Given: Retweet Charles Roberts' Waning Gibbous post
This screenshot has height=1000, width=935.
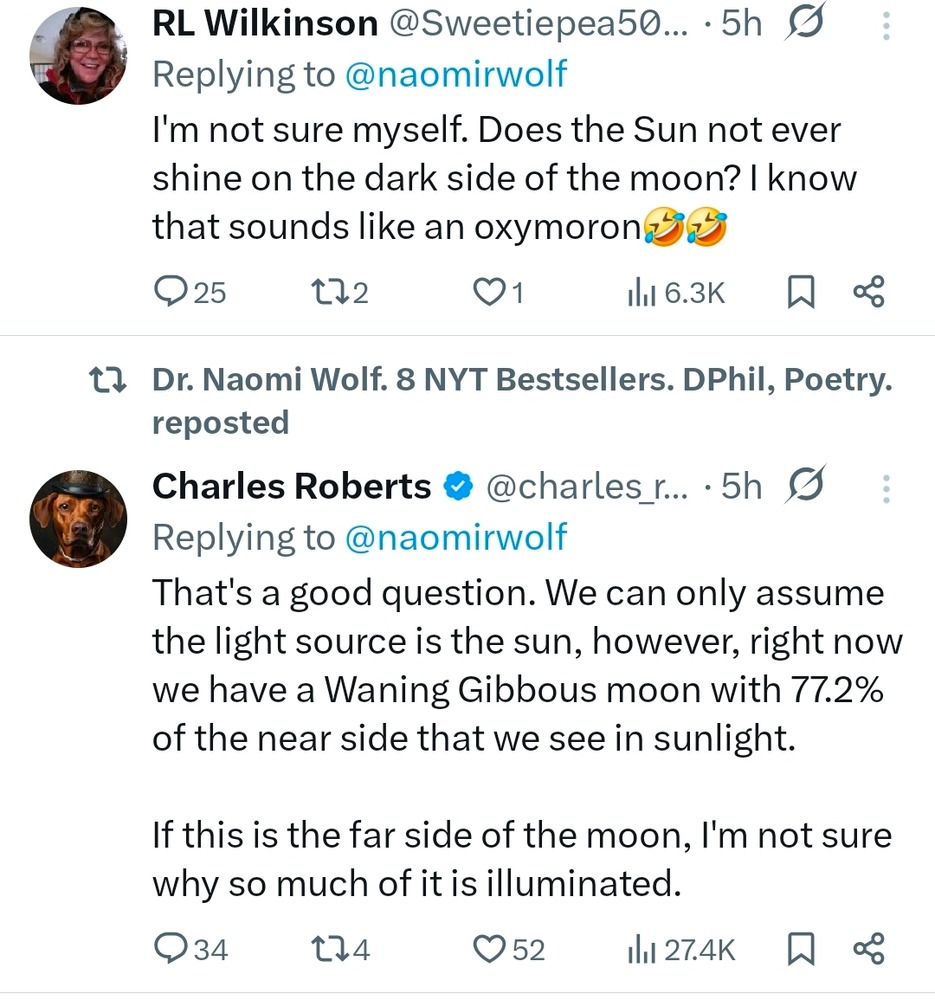Looking at the screenshot, I should [x=327, y=948].
